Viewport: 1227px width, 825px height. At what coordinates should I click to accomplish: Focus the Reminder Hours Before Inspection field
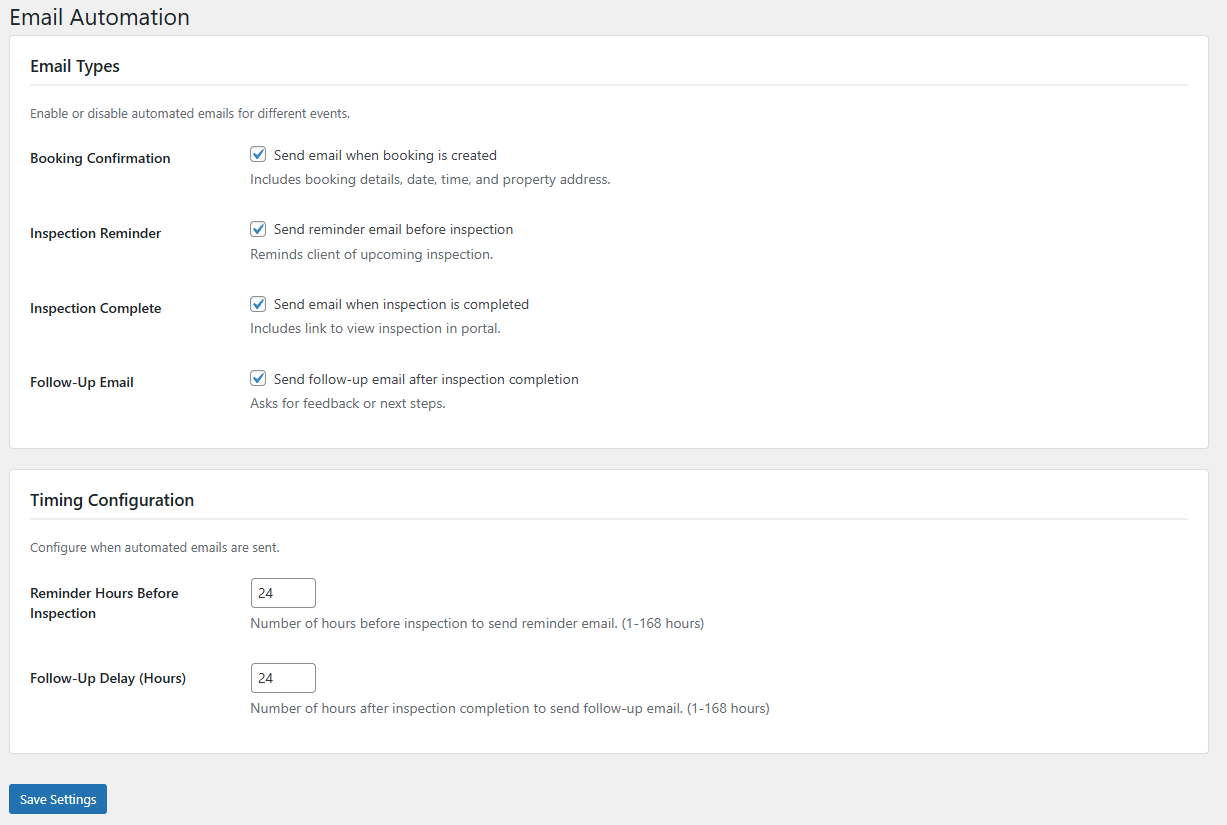pyautogui.click(x=283, y=593)
